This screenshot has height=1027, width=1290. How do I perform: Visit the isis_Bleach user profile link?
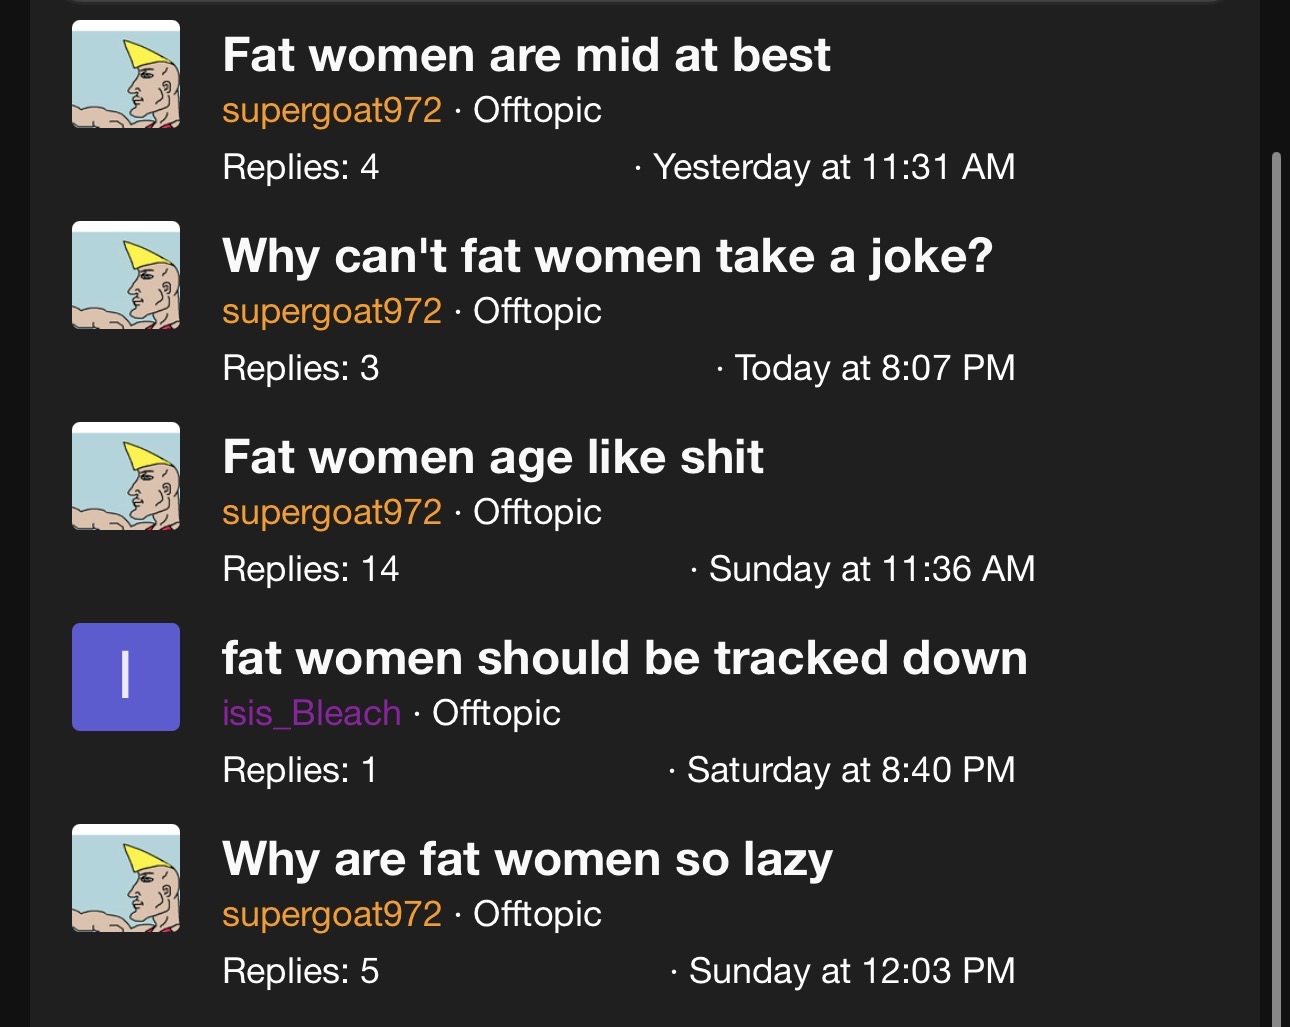(311, 713)
